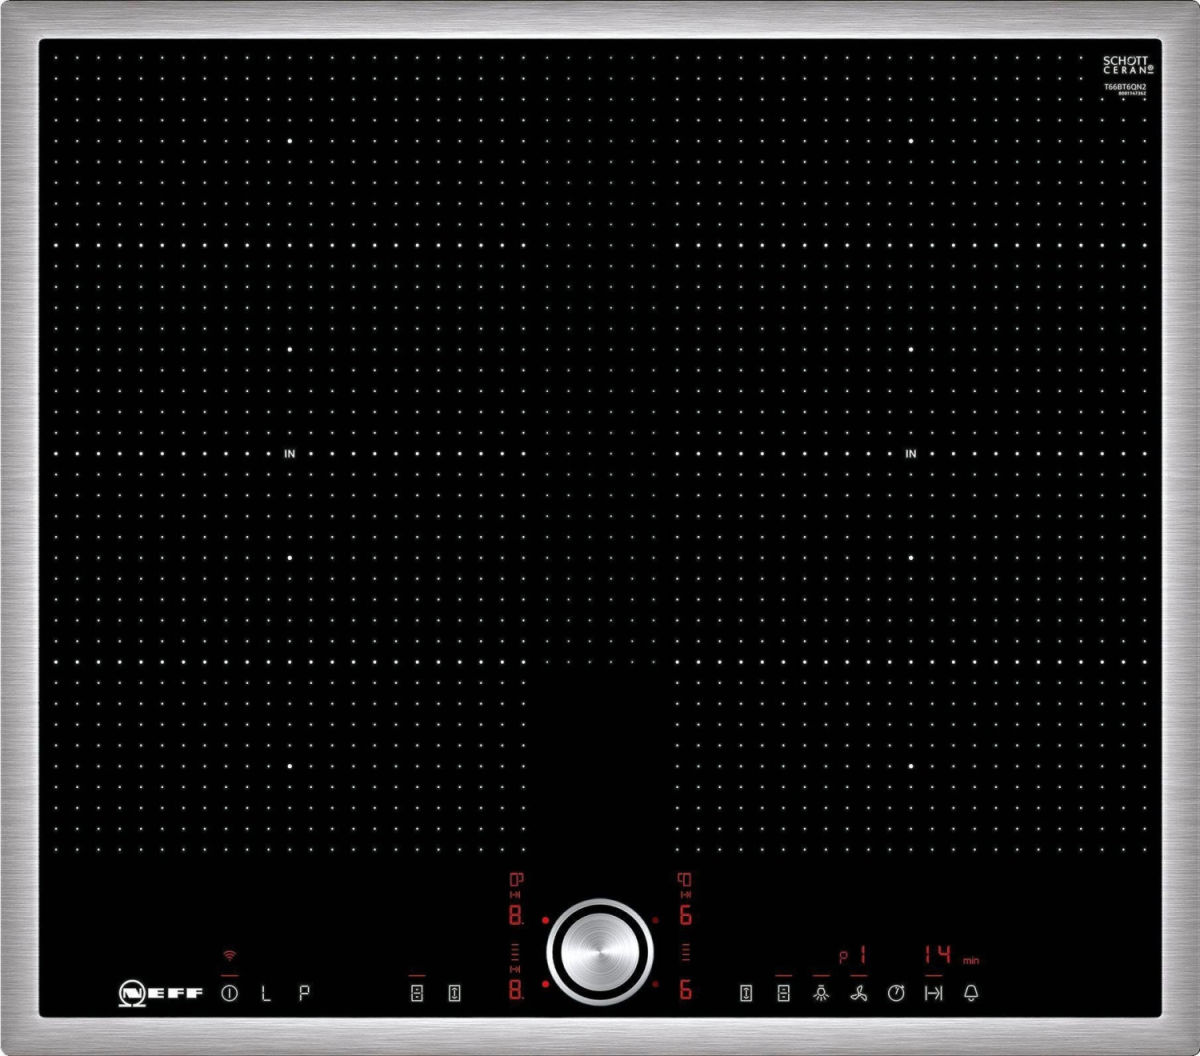Toggle the left flex zone icon
1200x1056 pixels.
tap(417, 993)
